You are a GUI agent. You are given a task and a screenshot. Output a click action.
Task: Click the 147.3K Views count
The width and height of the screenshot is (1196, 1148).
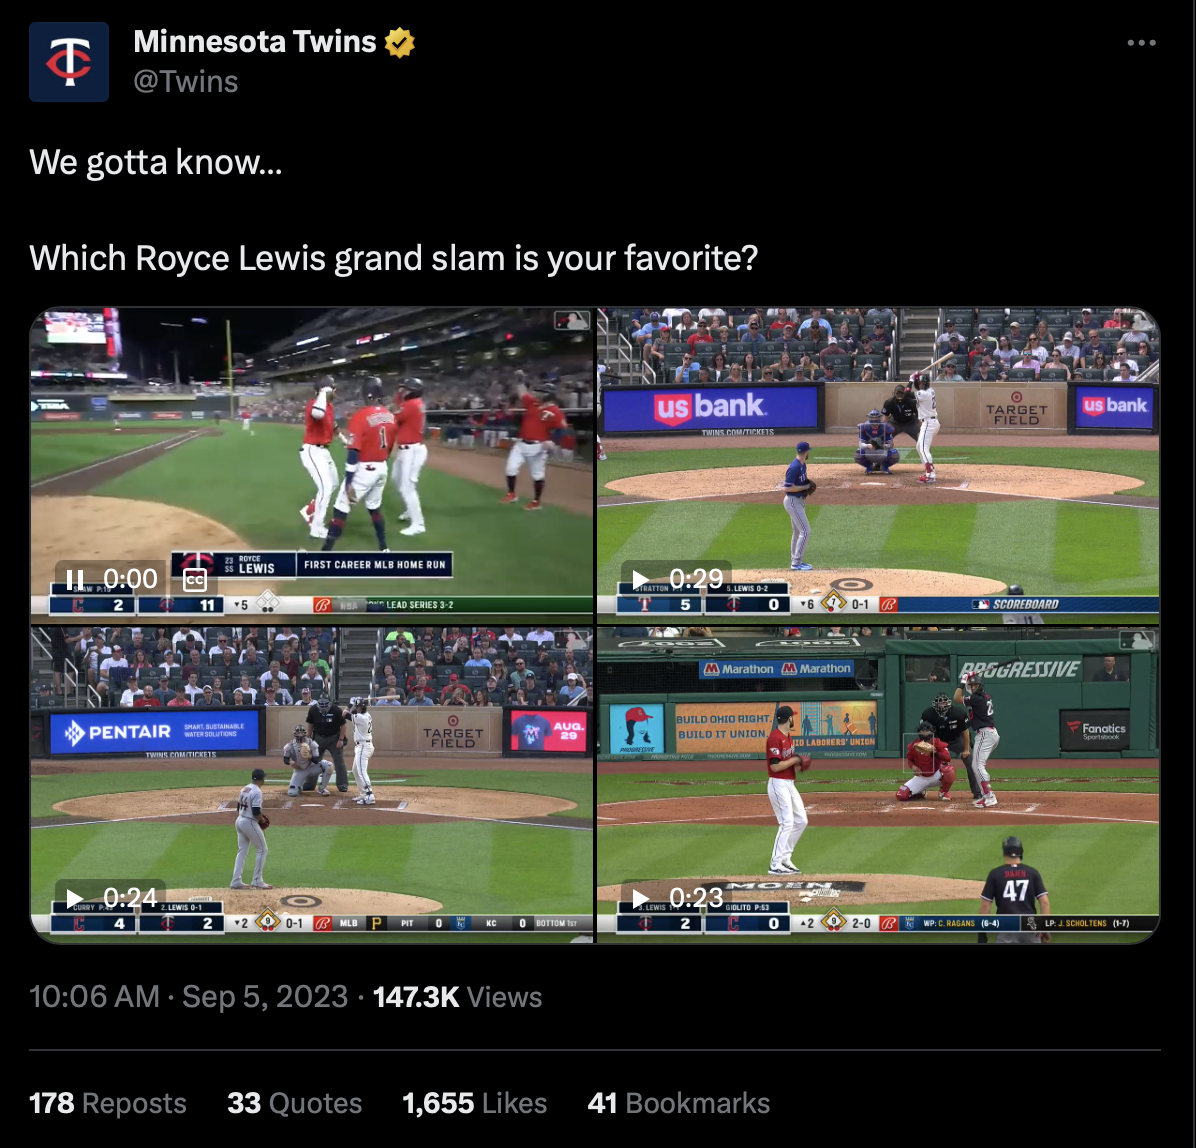coord(457,996)
